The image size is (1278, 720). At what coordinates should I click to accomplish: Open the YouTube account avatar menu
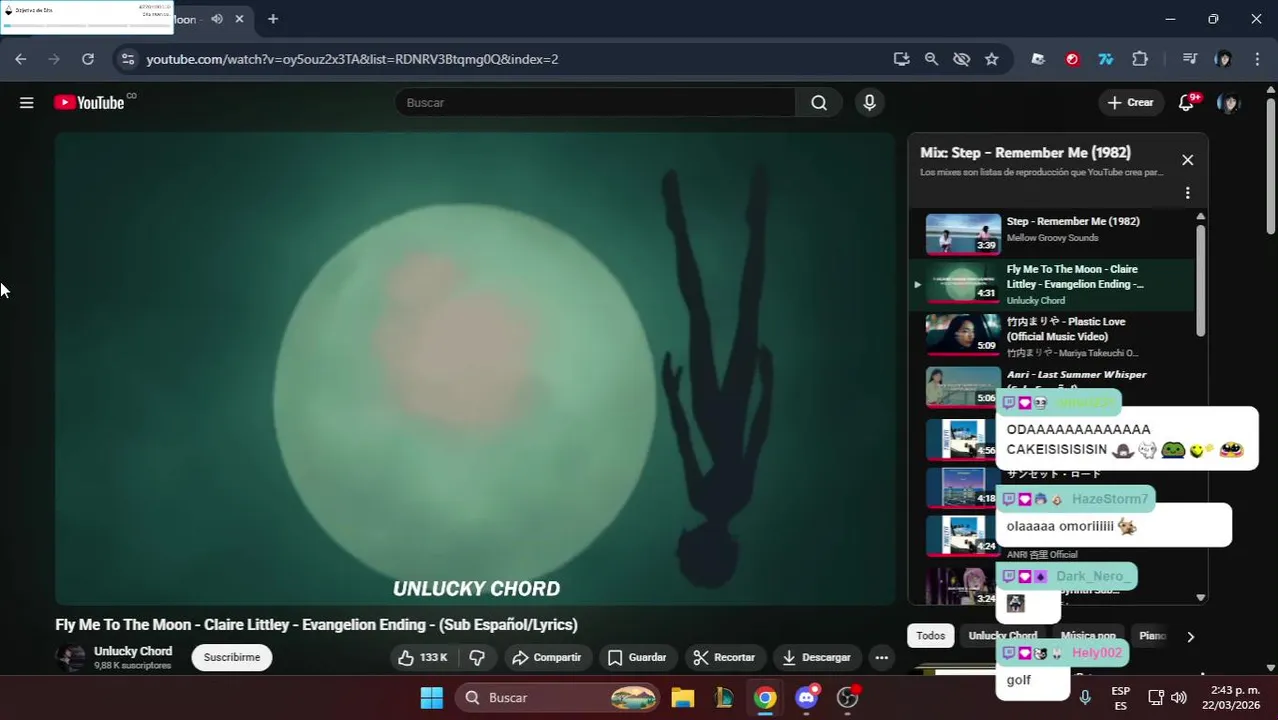(x=1228, y=102)
